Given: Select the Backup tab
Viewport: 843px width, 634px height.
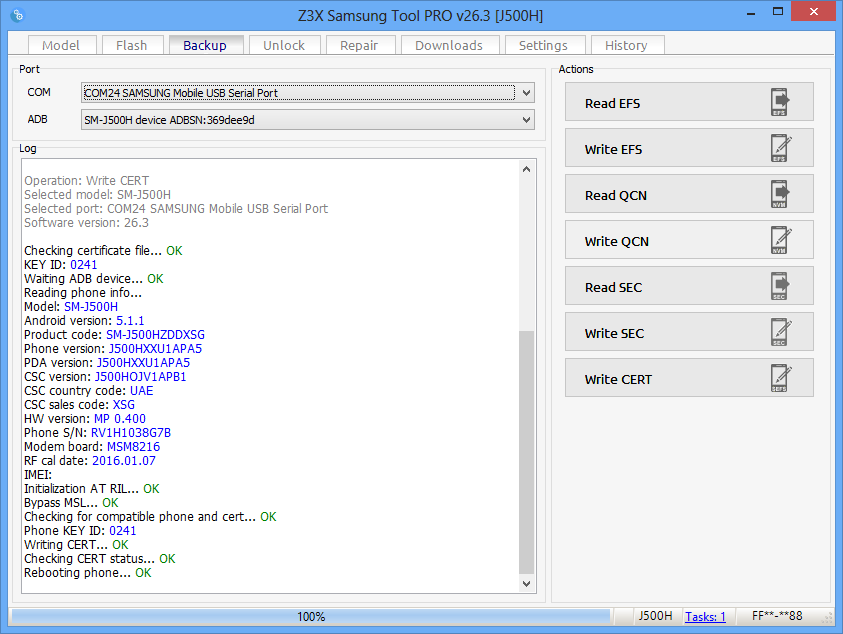Looking at the screenshot, I should click(x=205, y=45).
